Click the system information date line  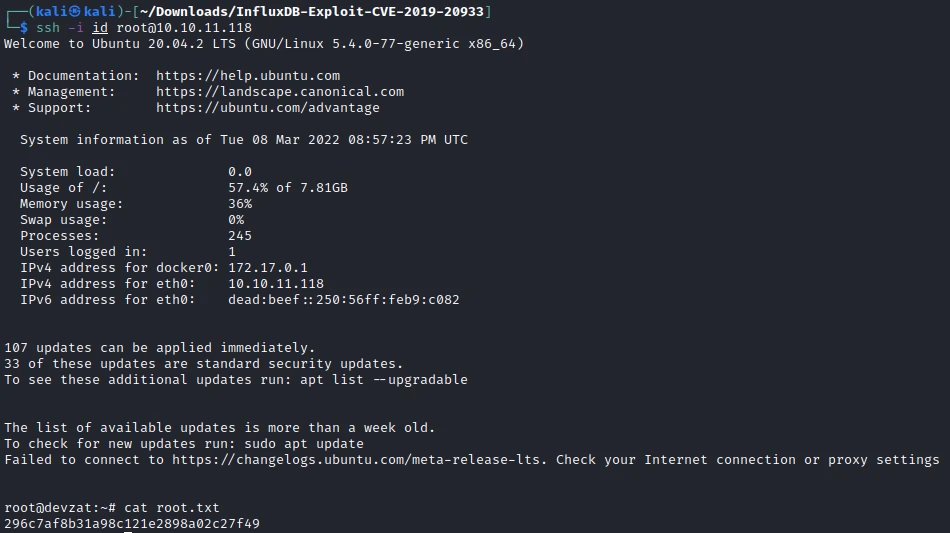coord(244,140)
